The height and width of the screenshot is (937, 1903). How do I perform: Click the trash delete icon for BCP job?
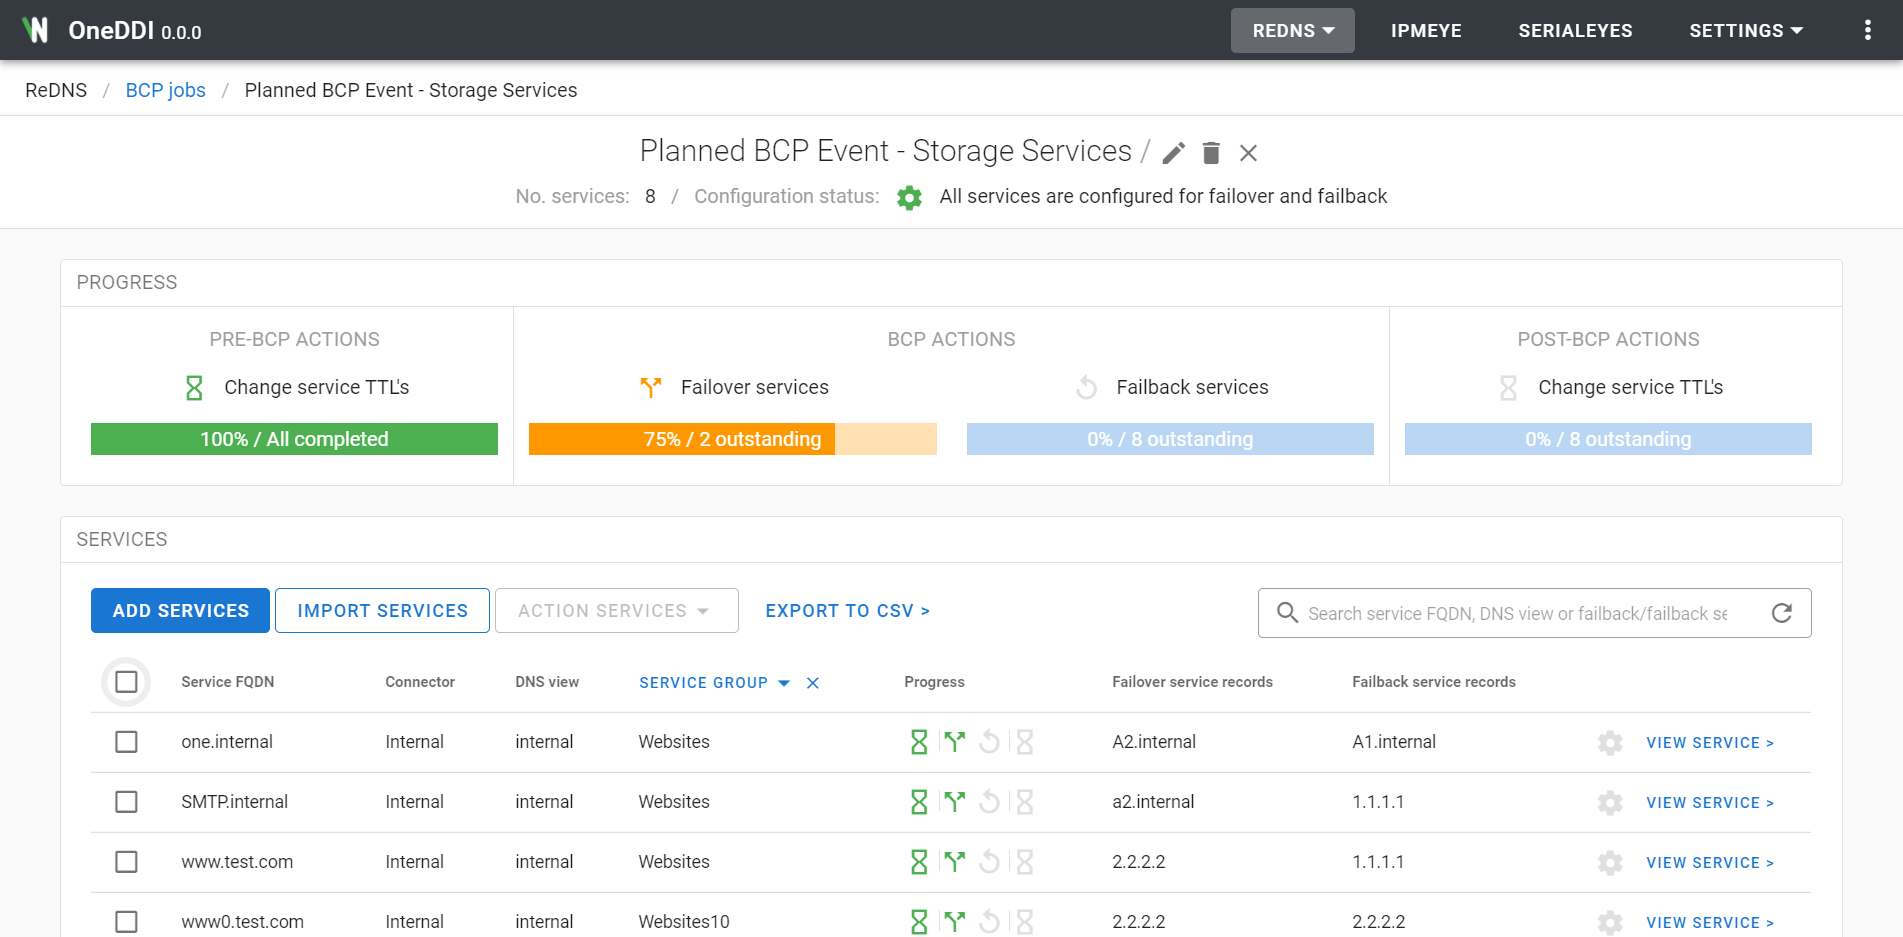point(1211,153)
